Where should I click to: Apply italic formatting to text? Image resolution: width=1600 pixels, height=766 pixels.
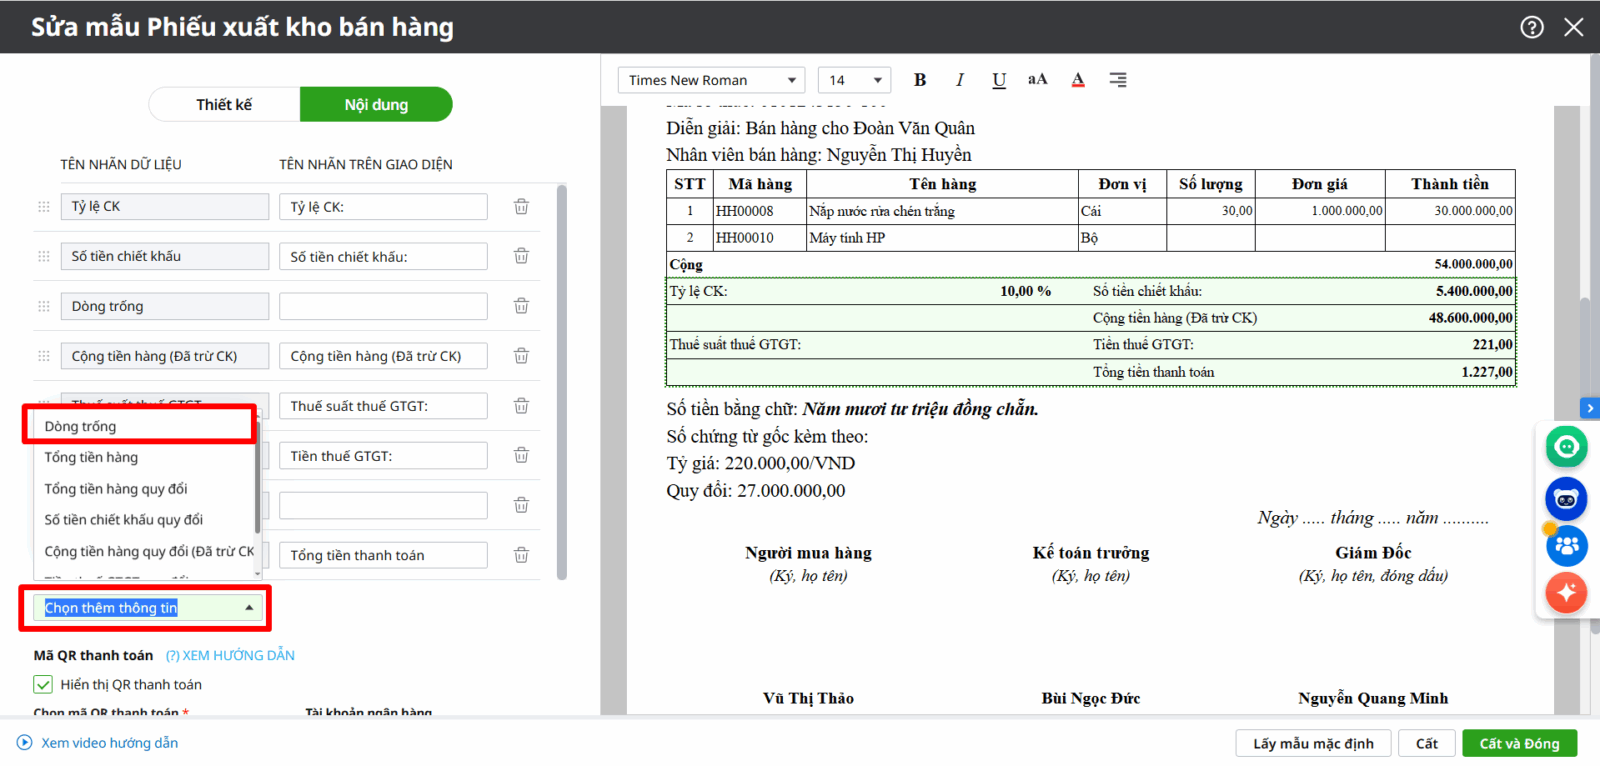(960, 80)
